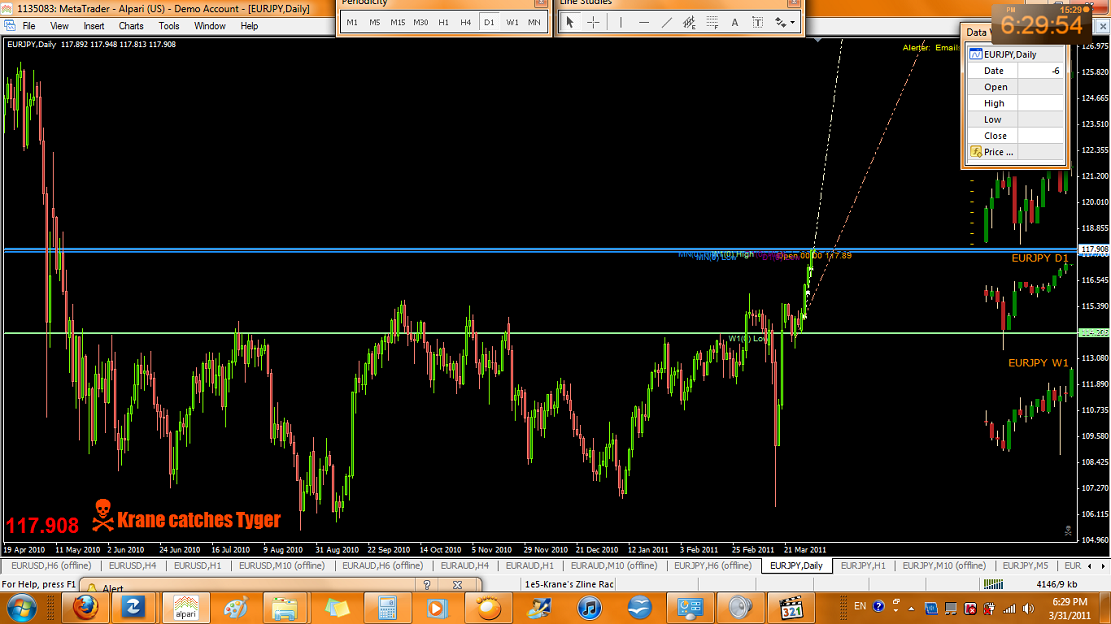This screenshot has height=624, width=1111.
Task: Select the equidistant channel tool
Action: (689, 23)
